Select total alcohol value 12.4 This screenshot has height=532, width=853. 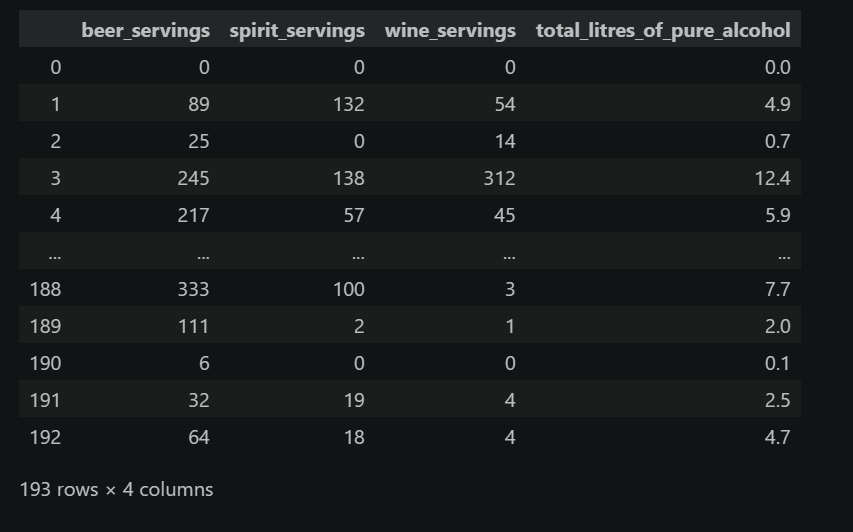pos(772,178)
